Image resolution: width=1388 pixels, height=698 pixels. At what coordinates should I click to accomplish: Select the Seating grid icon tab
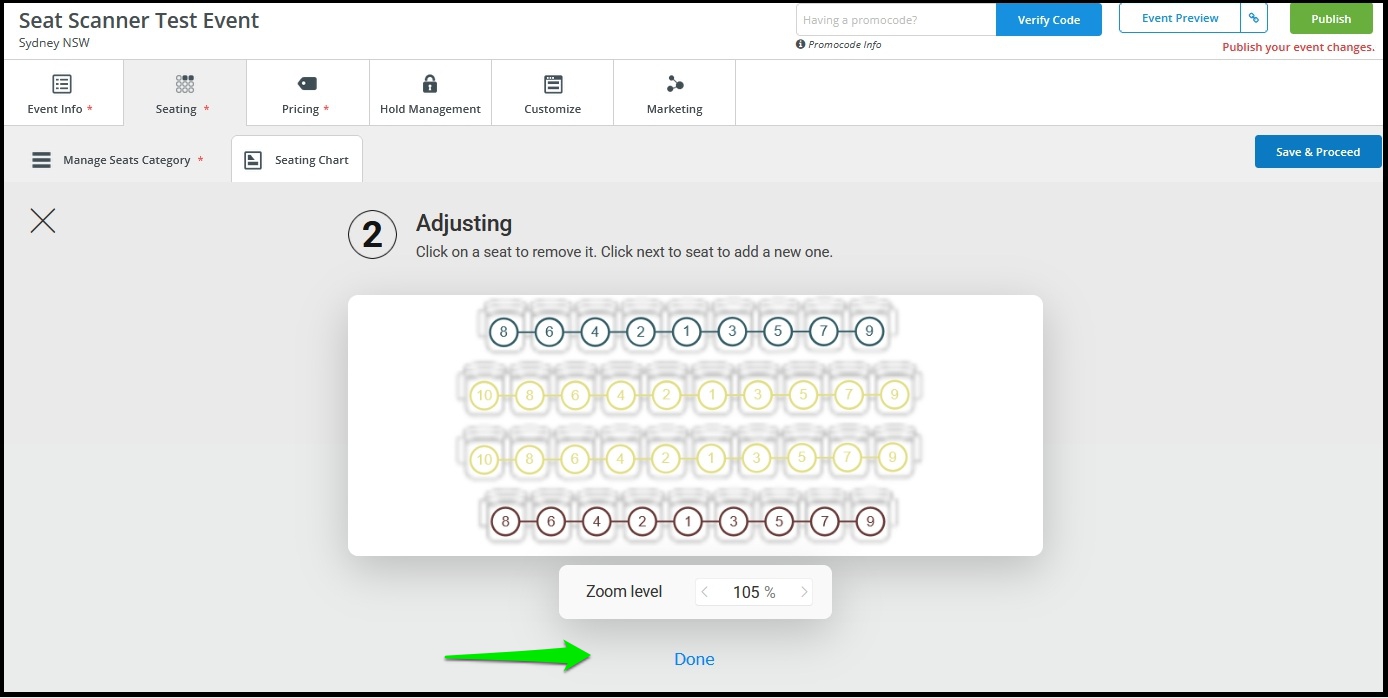[185, 84]
